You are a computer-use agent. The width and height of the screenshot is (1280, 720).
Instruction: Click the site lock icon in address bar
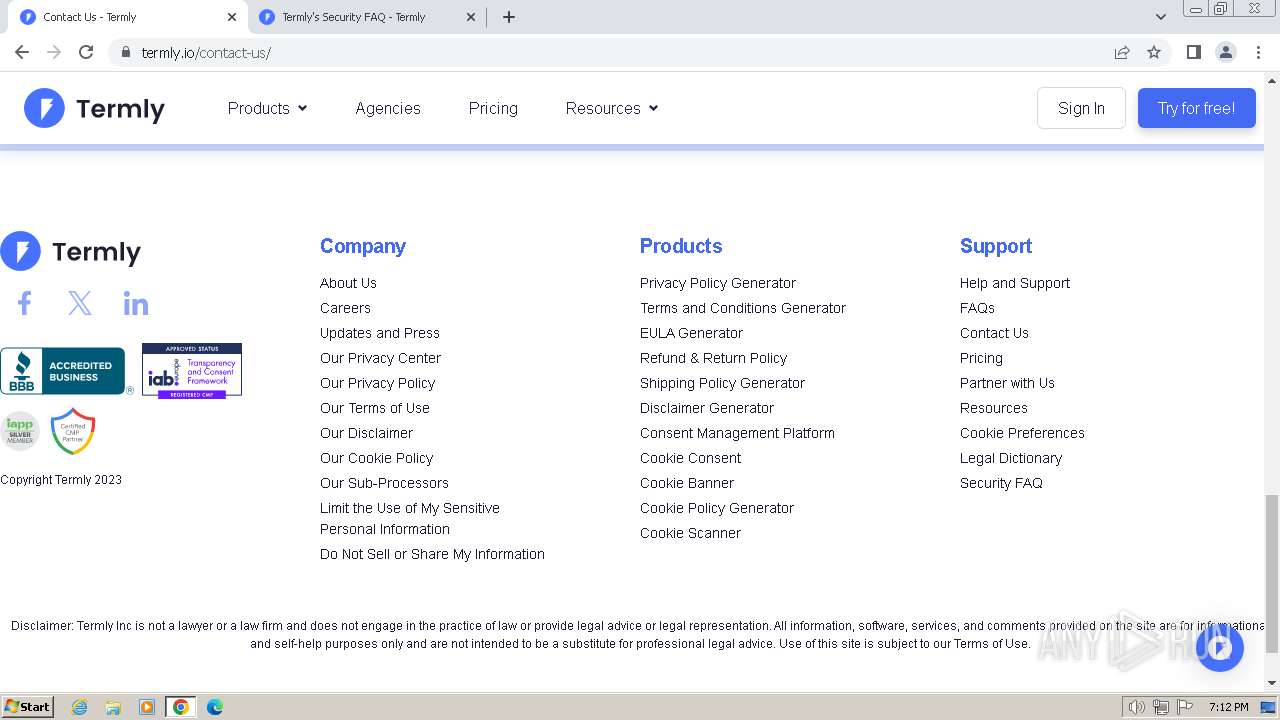[x=125, y=52]
